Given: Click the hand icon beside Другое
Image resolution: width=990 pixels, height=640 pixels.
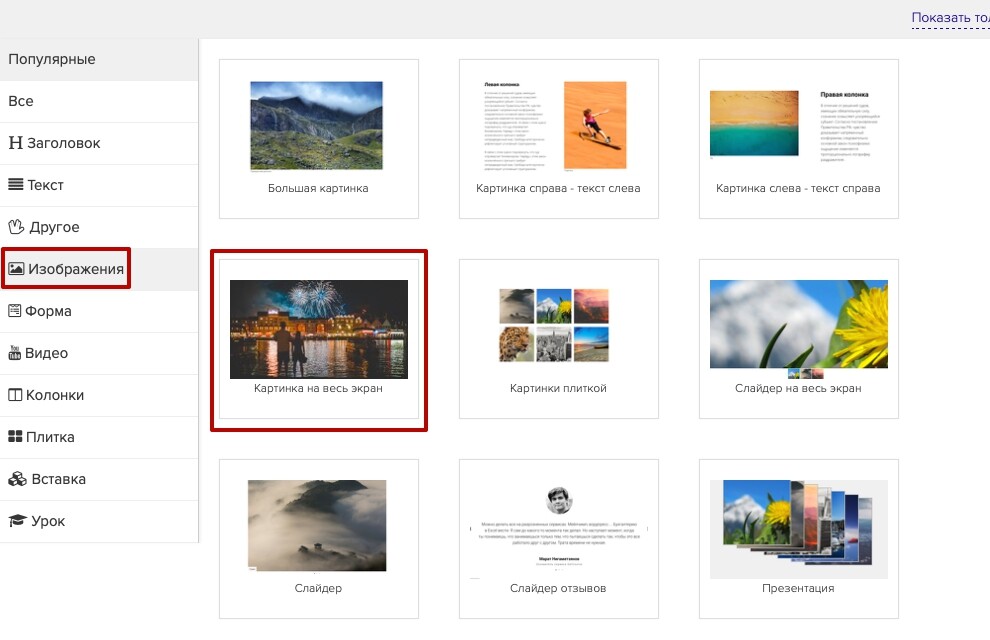Looking at the screenshot, I should click(15, 227).
